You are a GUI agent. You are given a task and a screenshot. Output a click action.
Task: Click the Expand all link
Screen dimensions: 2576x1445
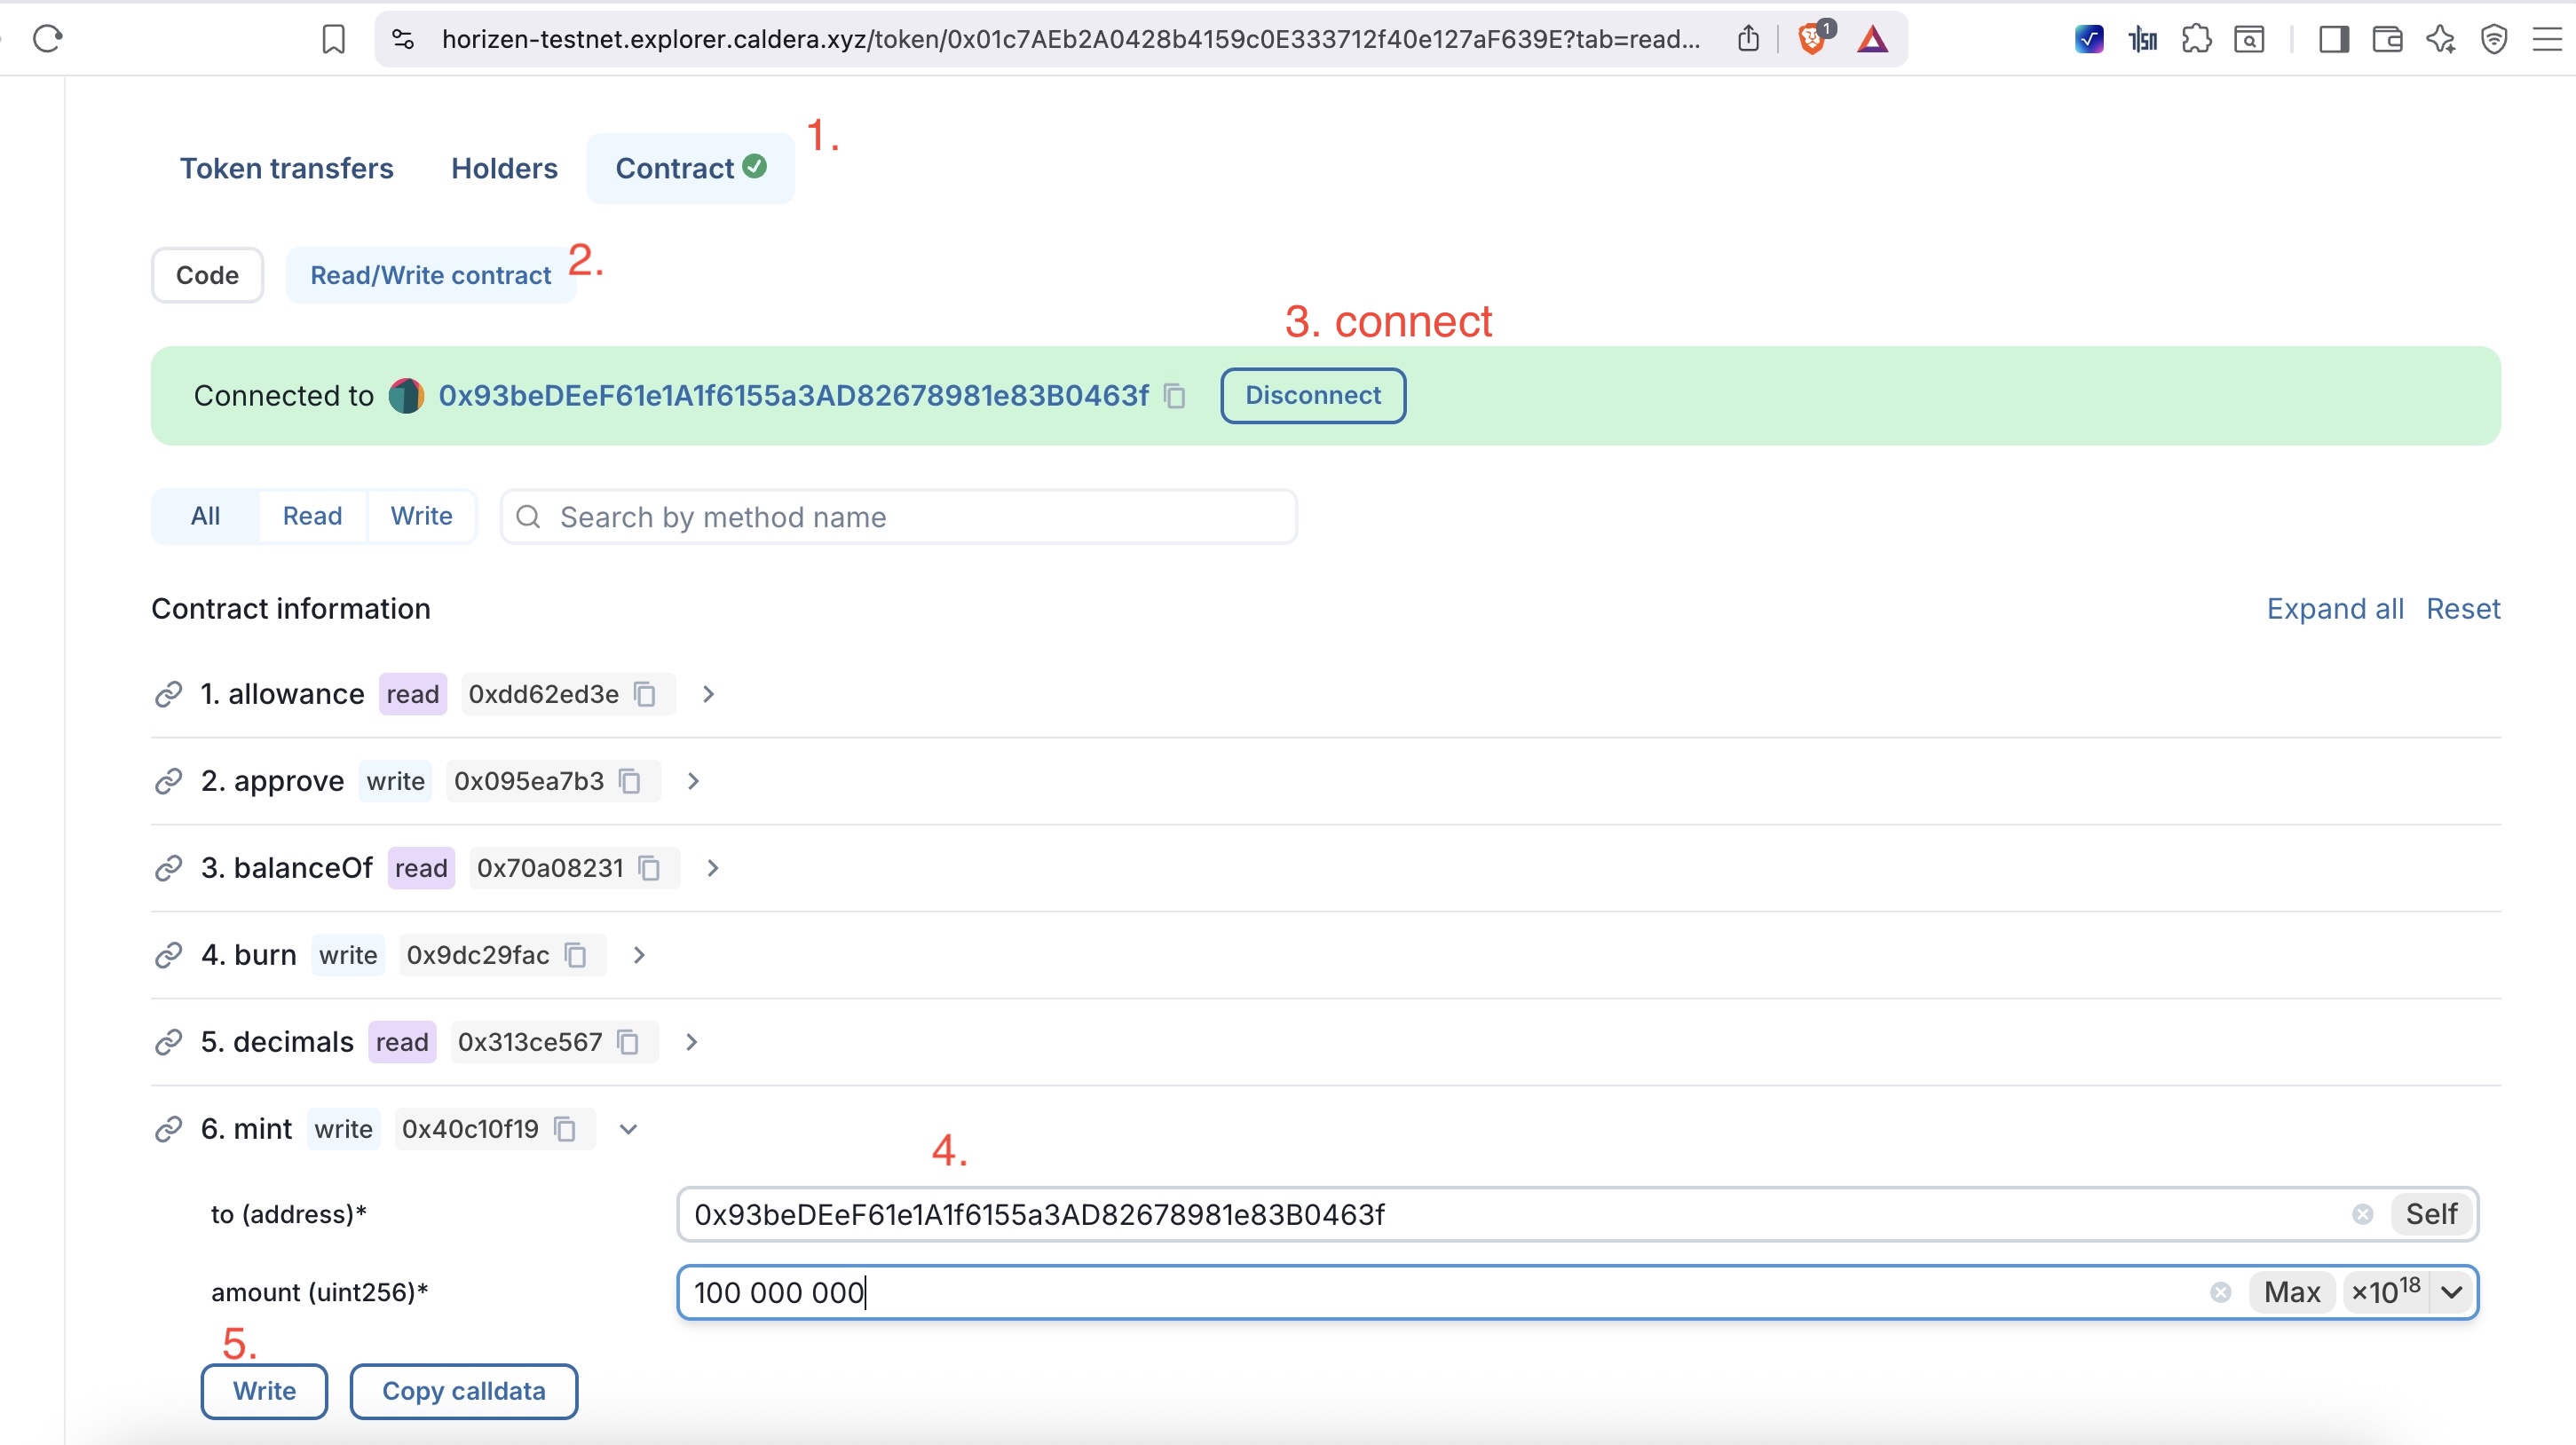[2334, 608]
